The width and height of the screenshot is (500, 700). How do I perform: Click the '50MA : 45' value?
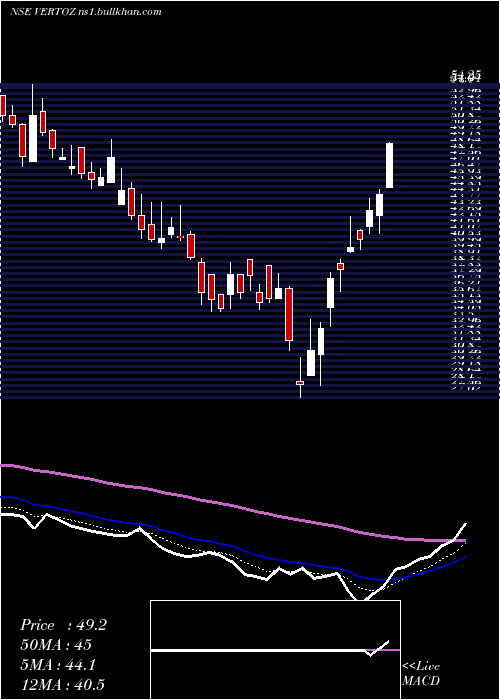[x=56, y=645]
